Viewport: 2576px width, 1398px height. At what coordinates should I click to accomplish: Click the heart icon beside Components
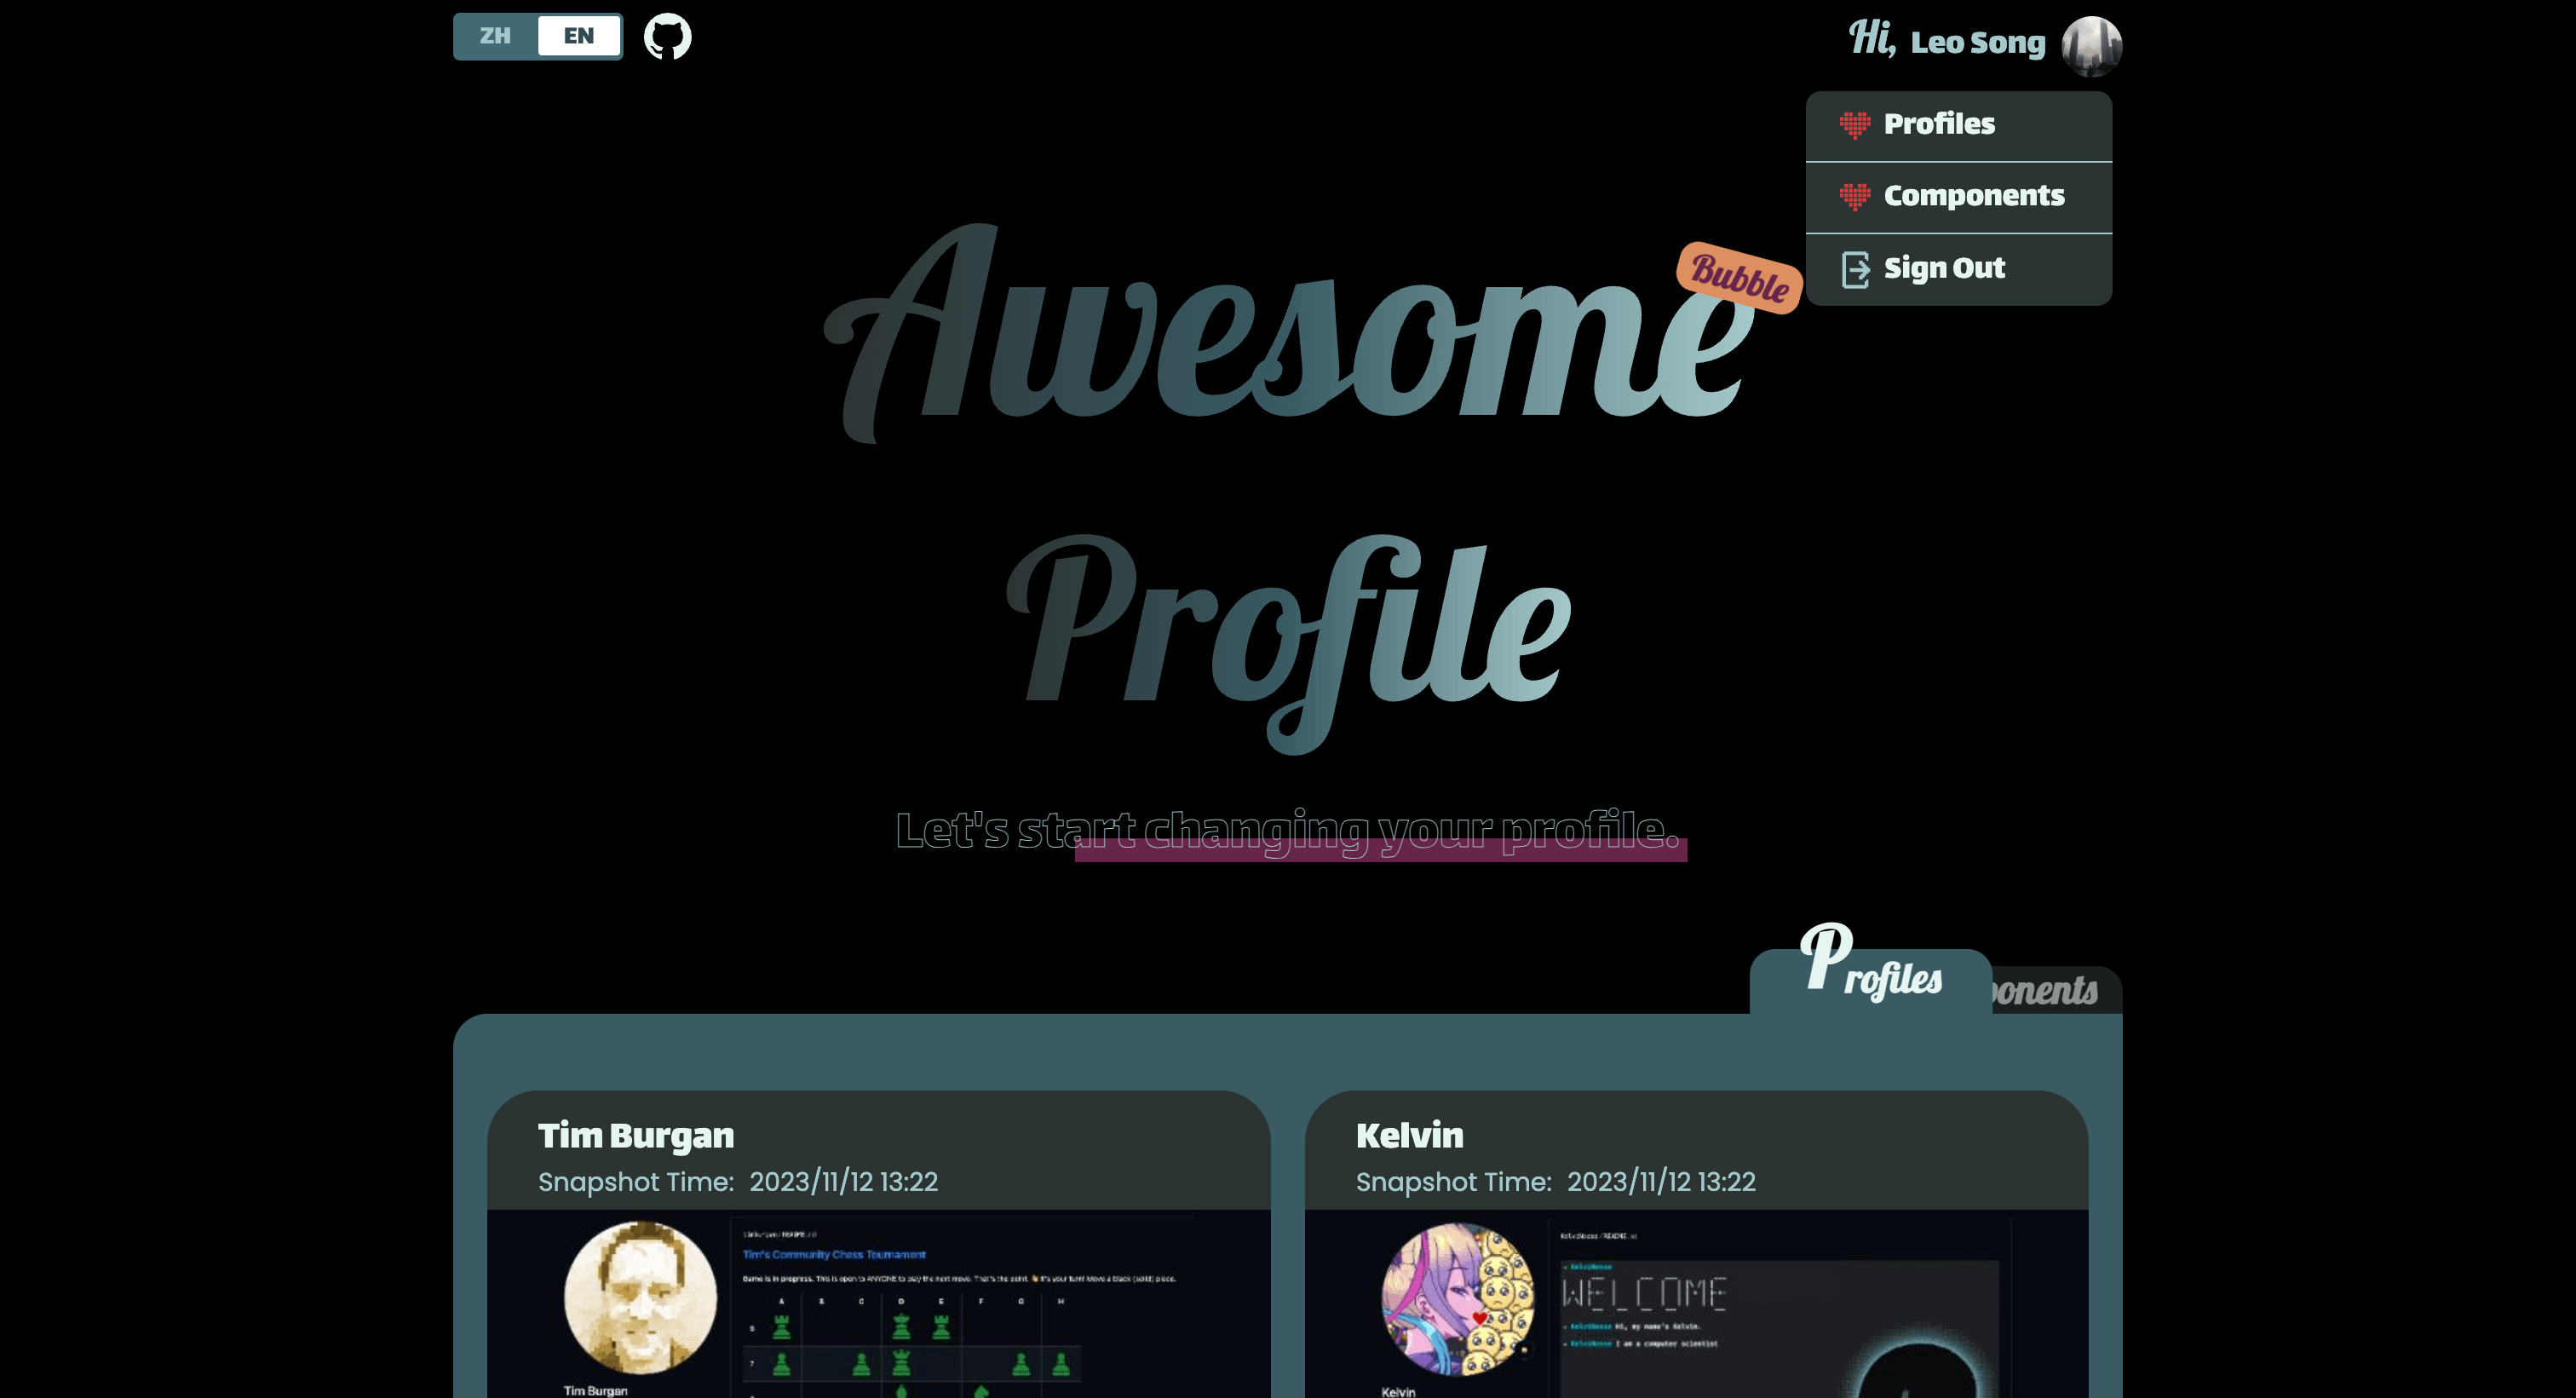click(1854, 197)
